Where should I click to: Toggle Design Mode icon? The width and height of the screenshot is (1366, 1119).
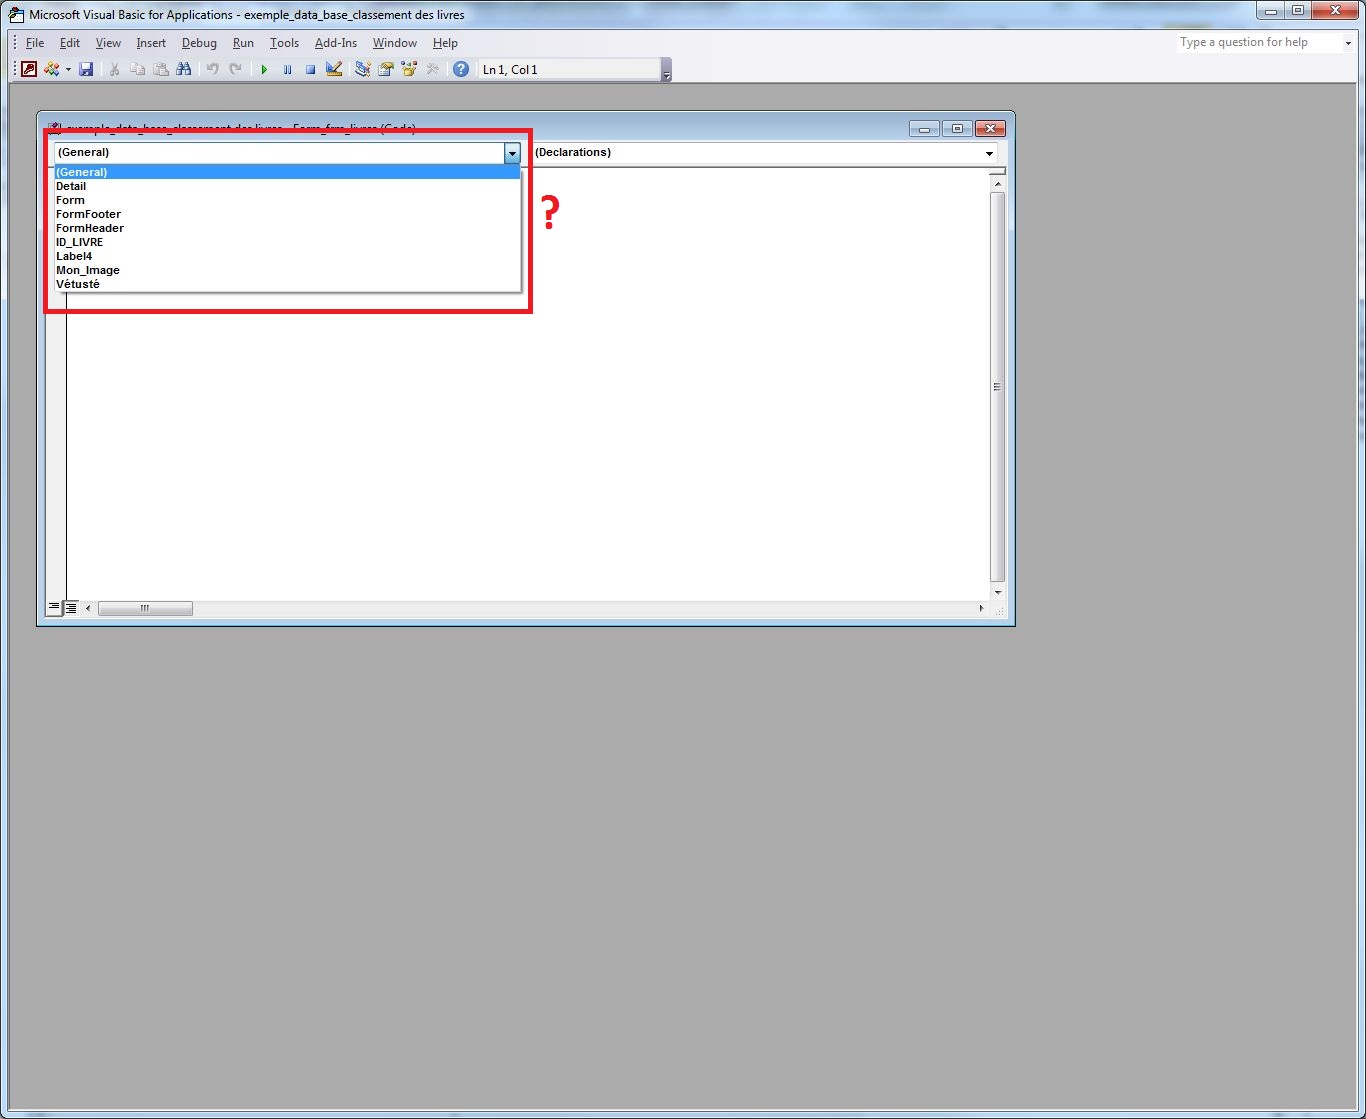pyautogui.click(x=334, y=69)
